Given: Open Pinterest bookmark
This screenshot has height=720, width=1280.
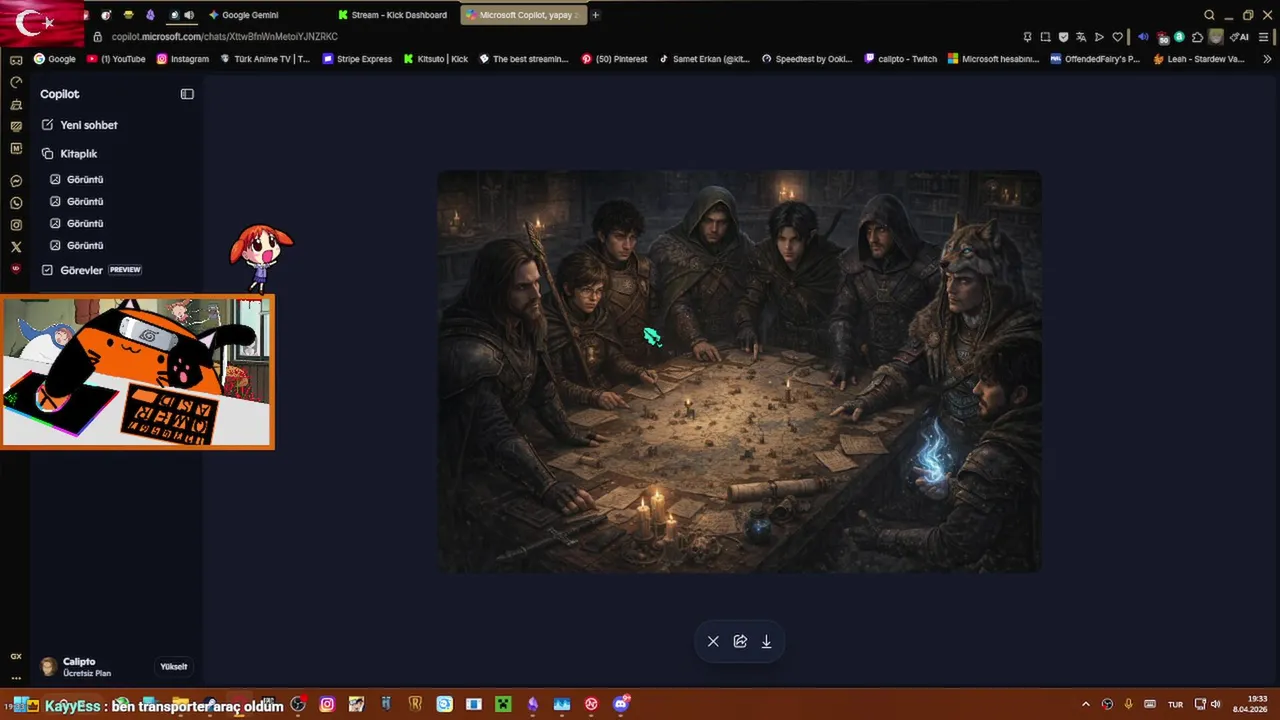Looking at the screenshot, I should [x=614, y=59].
